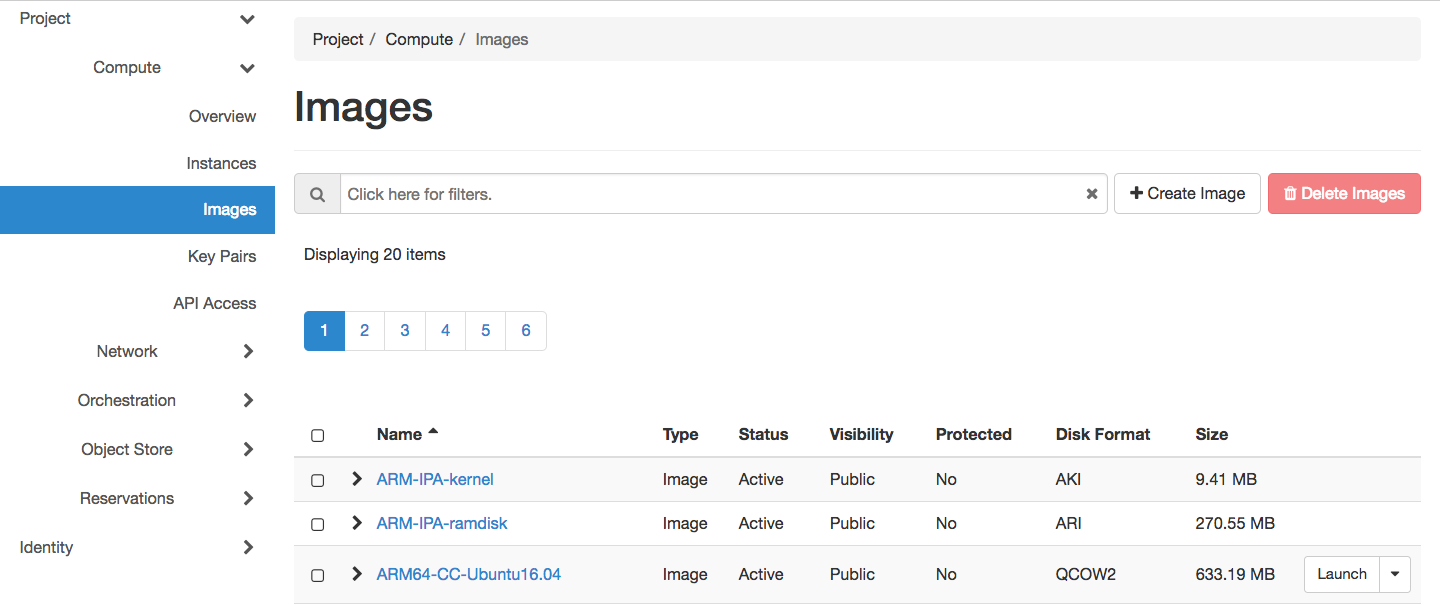Open the dropdown arrow beside Launch
This screenshot has height=605, width=1440.
click(x=1395, y=574)
